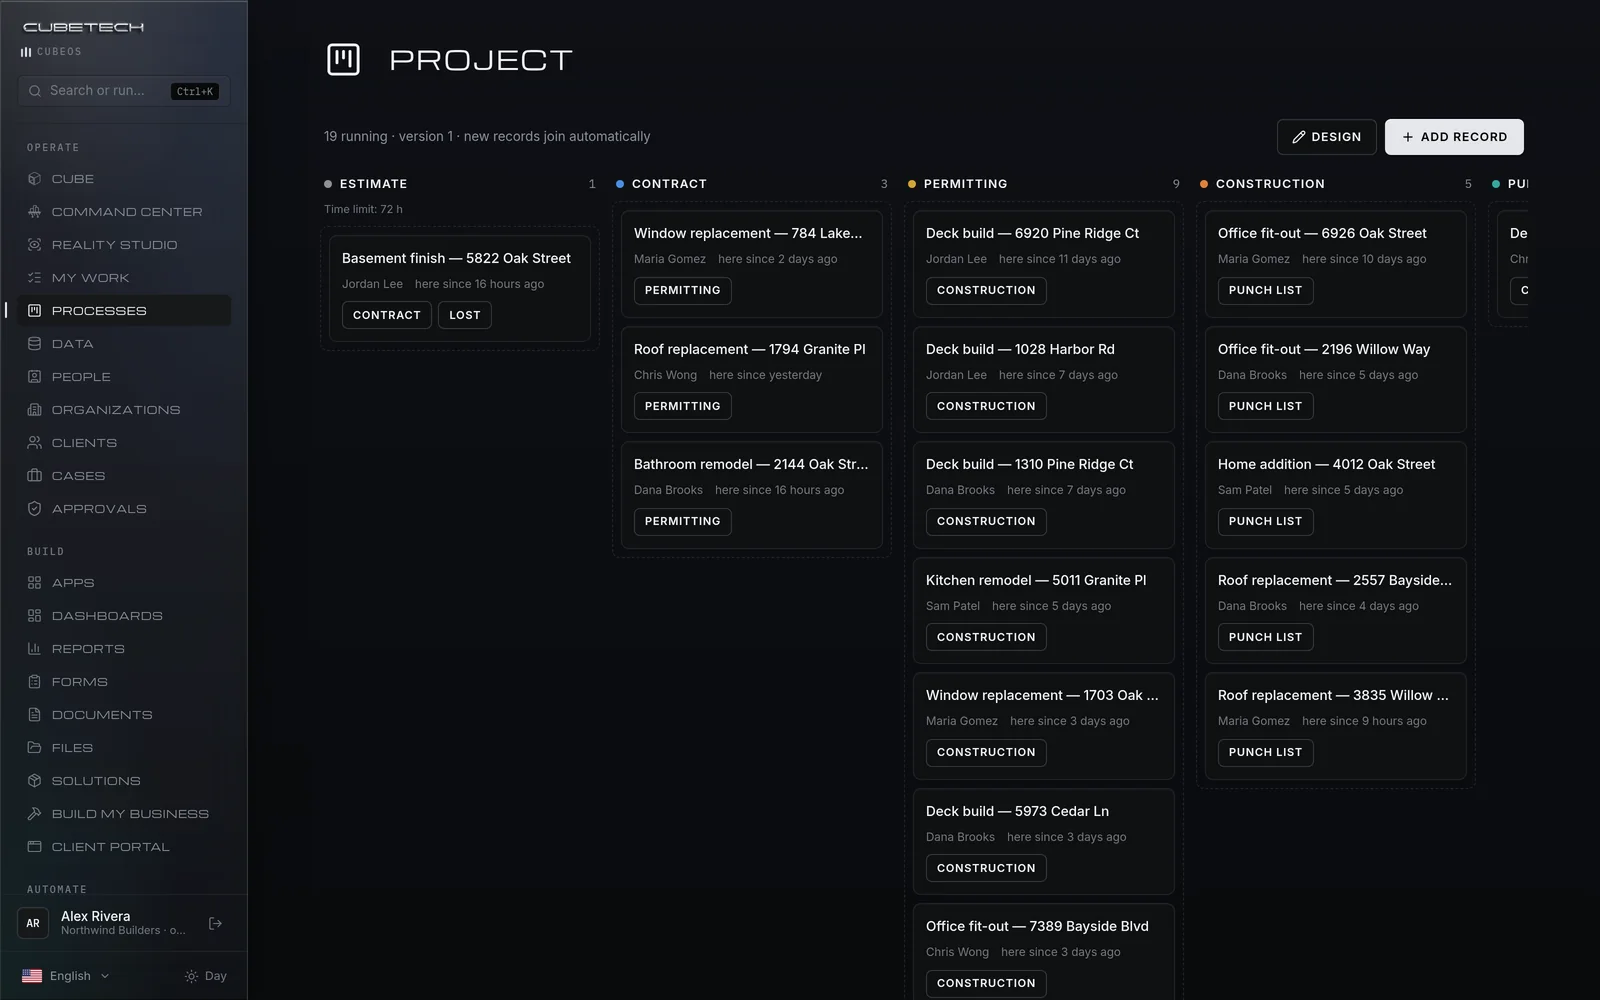Select Data database icon

[34, 344]
